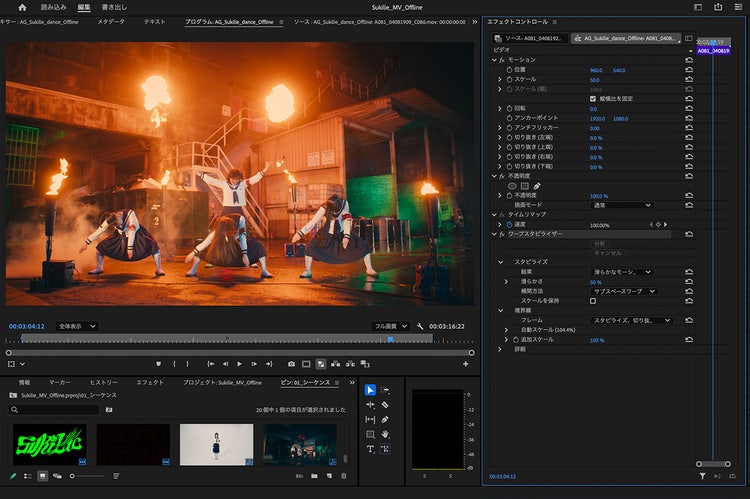Viewport: 750px width, 499px height.
Task: Click the ellipse mask icon under 不透明度
Action: point(512,186)
